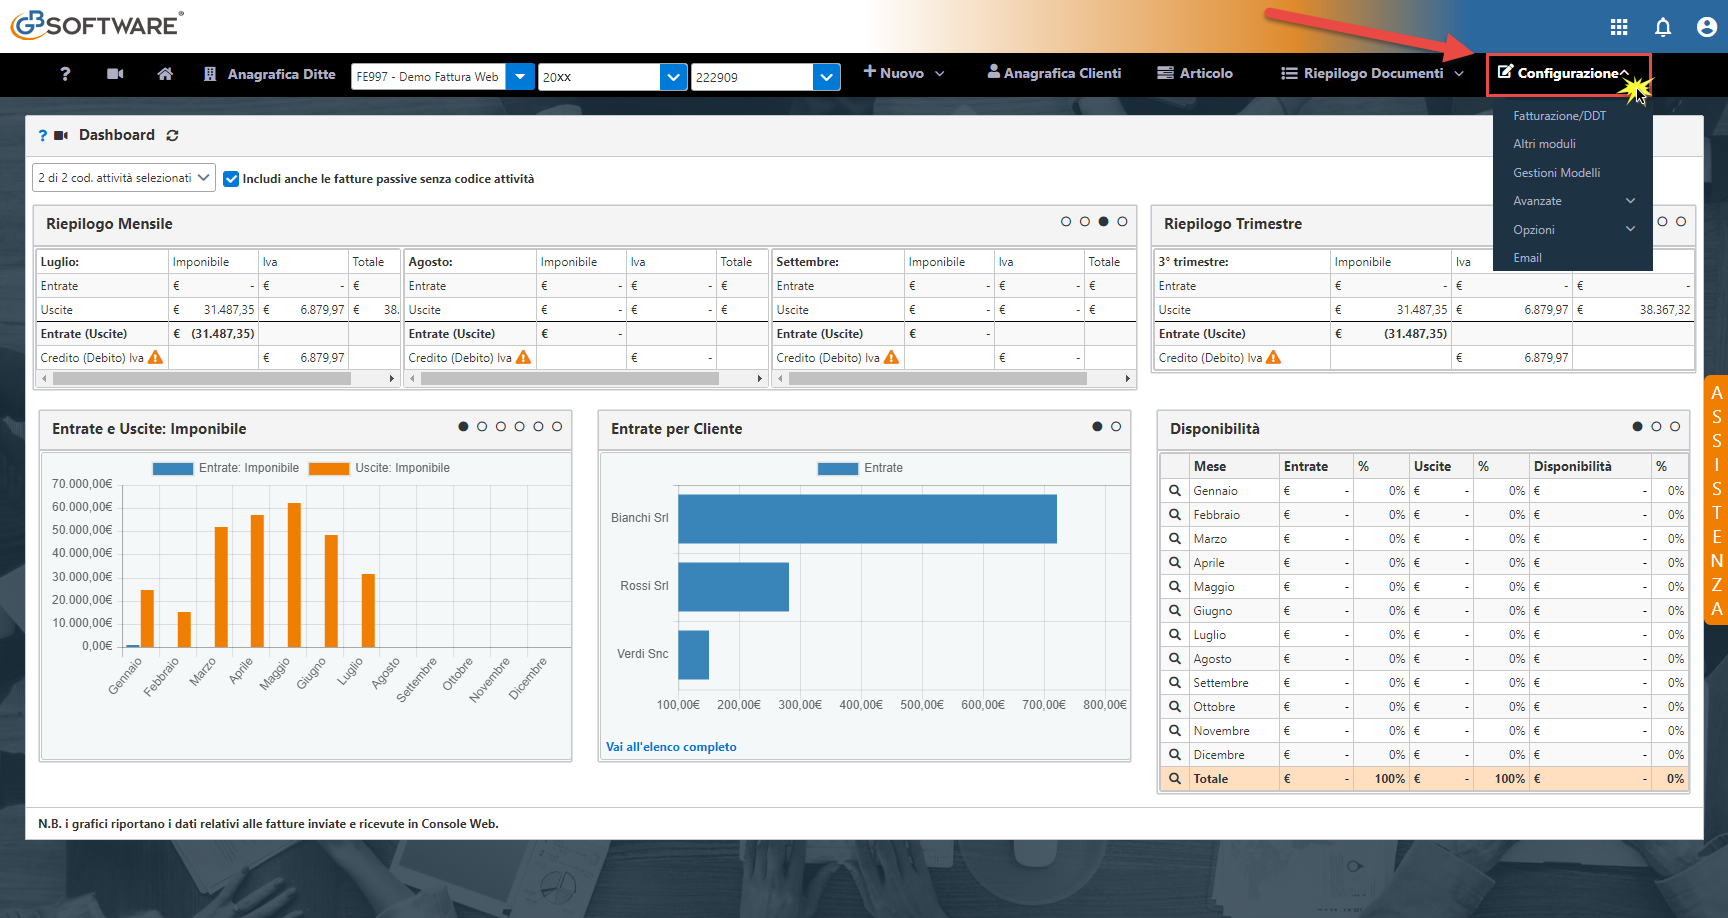Screen dimensions: 1728x918
Task: Click the magnifier for Giugno row
Action: click(1175, 610)
